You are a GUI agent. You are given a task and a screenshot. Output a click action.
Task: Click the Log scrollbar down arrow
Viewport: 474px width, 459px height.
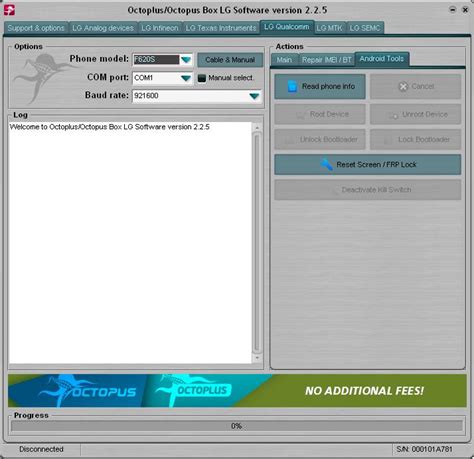257,358
